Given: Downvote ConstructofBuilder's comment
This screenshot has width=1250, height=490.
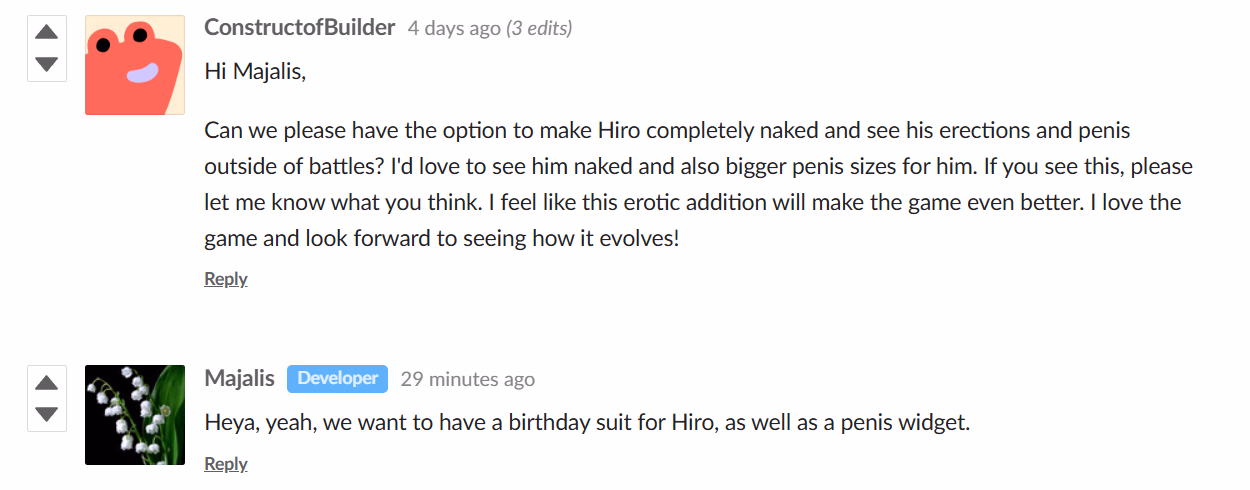Looking at the screenshot, I should coord(46,64).
